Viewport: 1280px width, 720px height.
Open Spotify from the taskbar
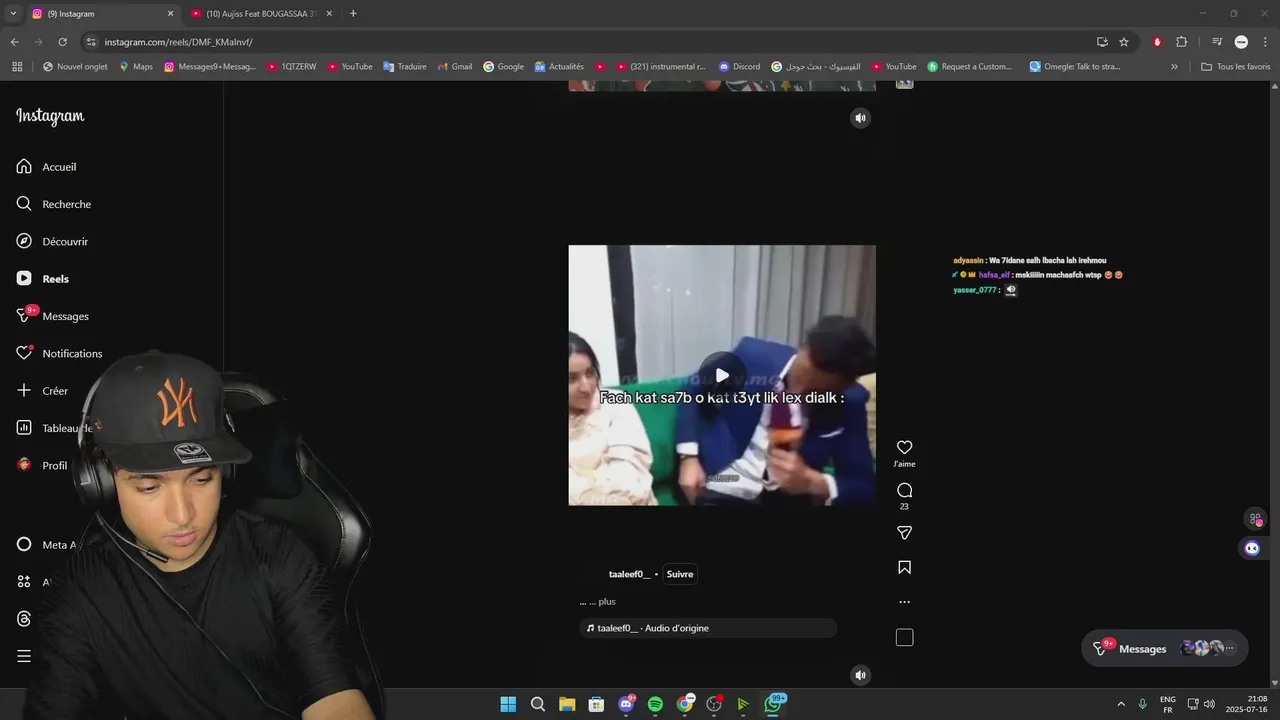pos(655,704)
